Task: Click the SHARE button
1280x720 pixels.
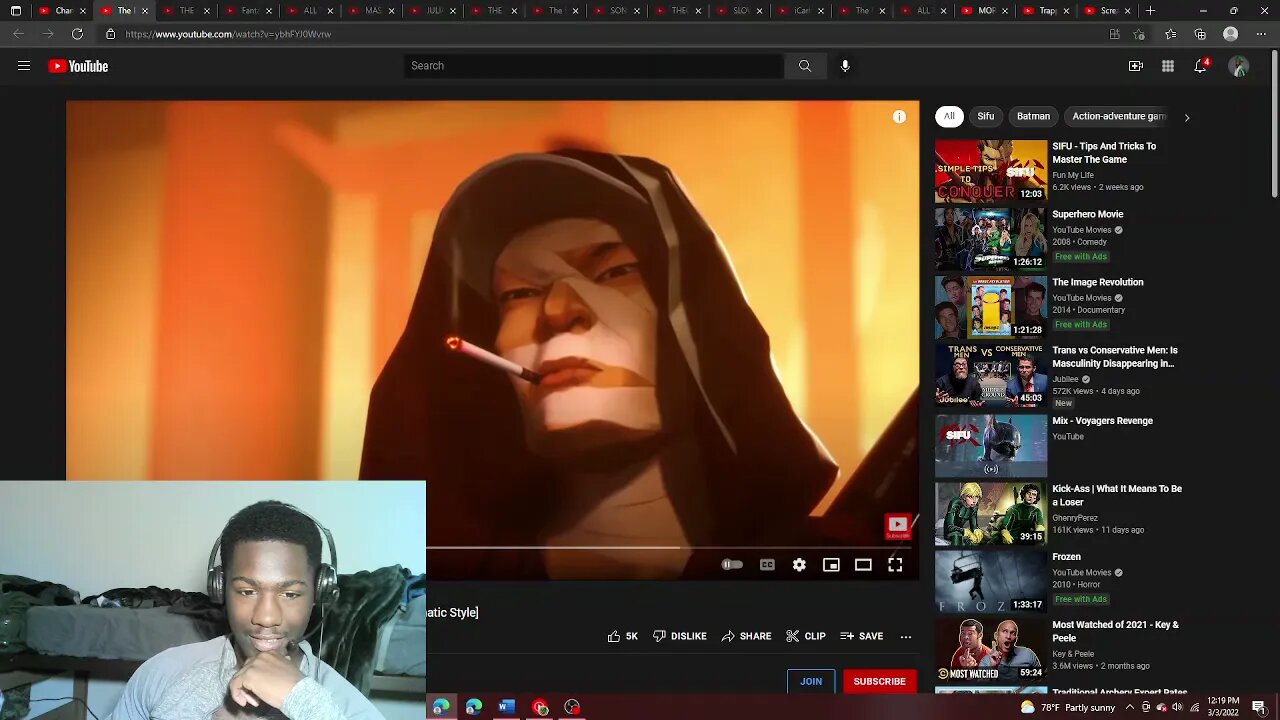Action: 746,636
